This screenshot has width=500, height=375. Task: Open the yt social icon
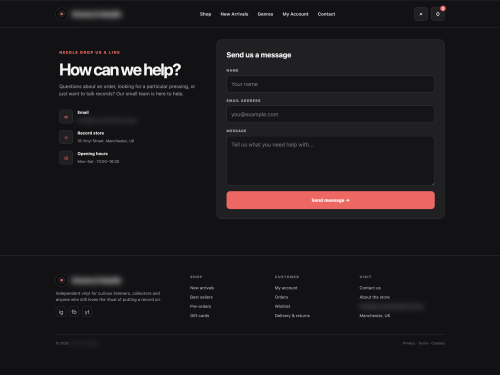[x=87, y=312]
